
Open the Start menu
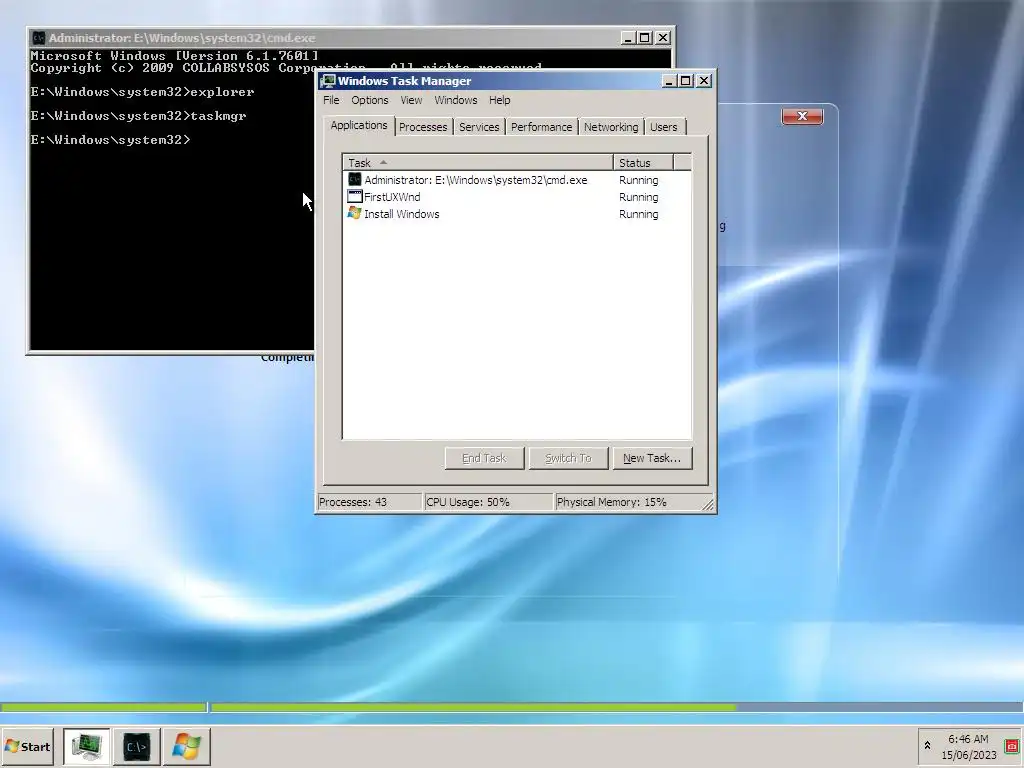(x=27, y=746)
